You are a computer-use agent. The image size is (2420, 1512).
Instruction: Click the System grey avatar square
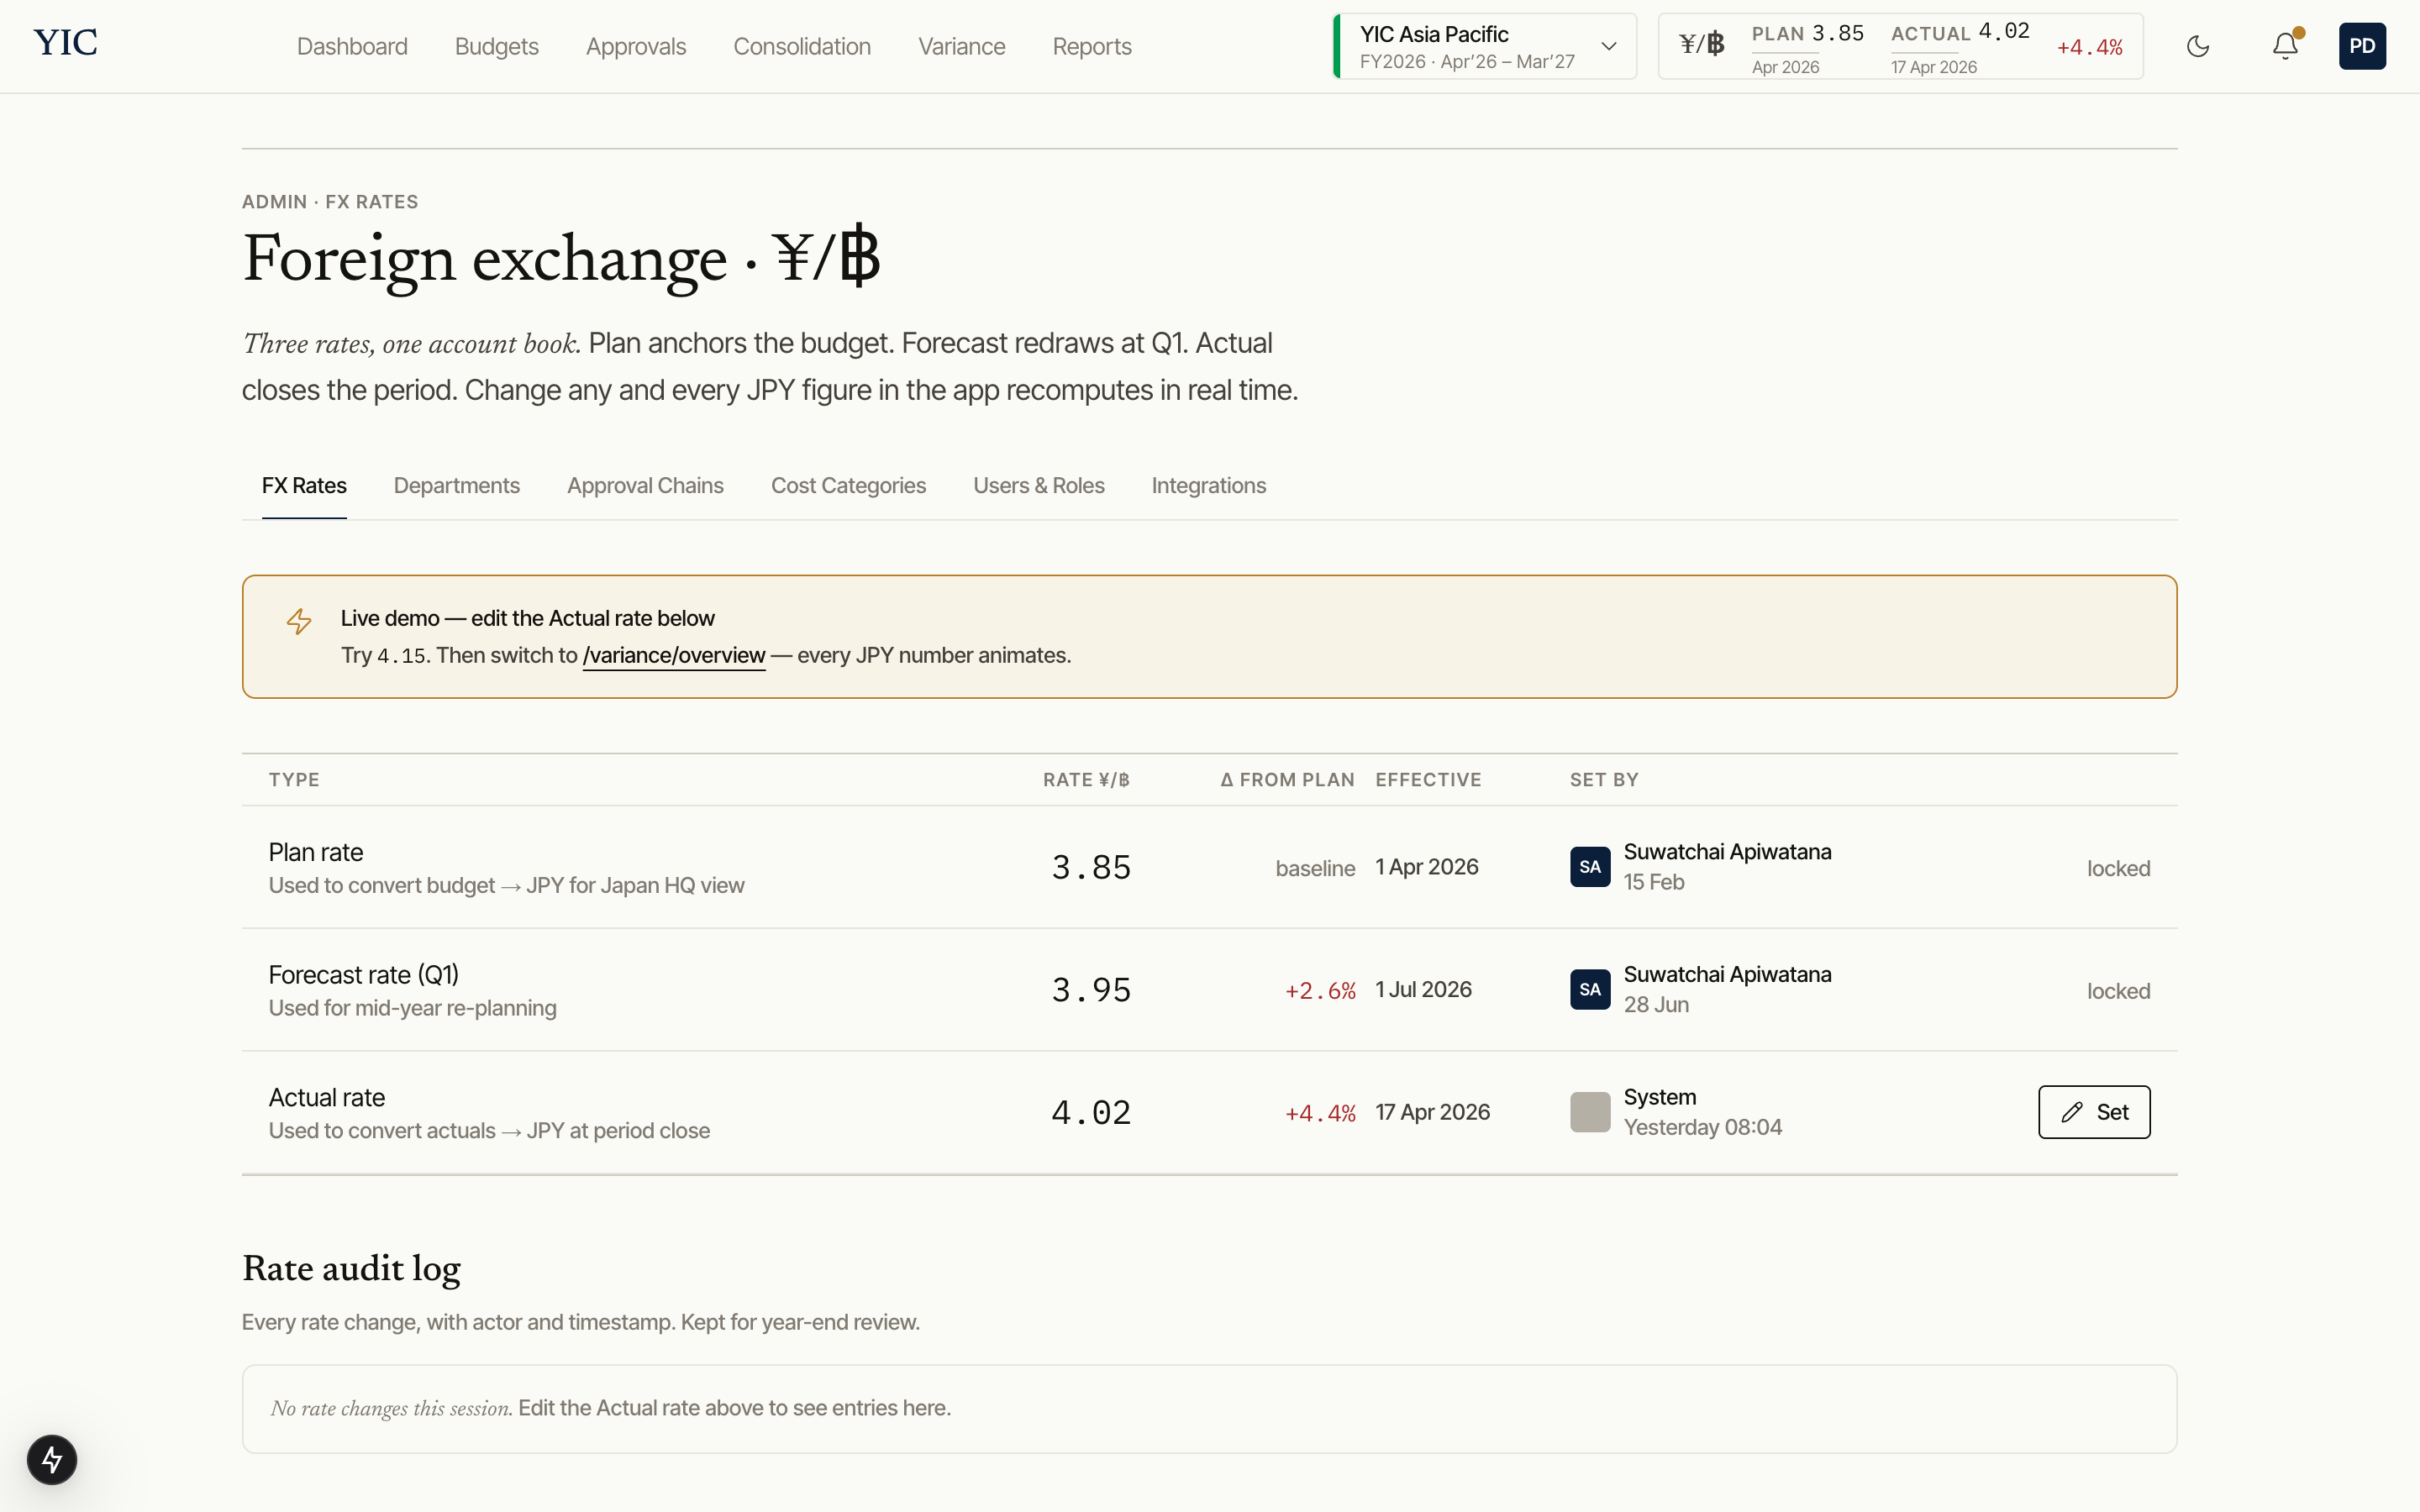[1589, 1112]
